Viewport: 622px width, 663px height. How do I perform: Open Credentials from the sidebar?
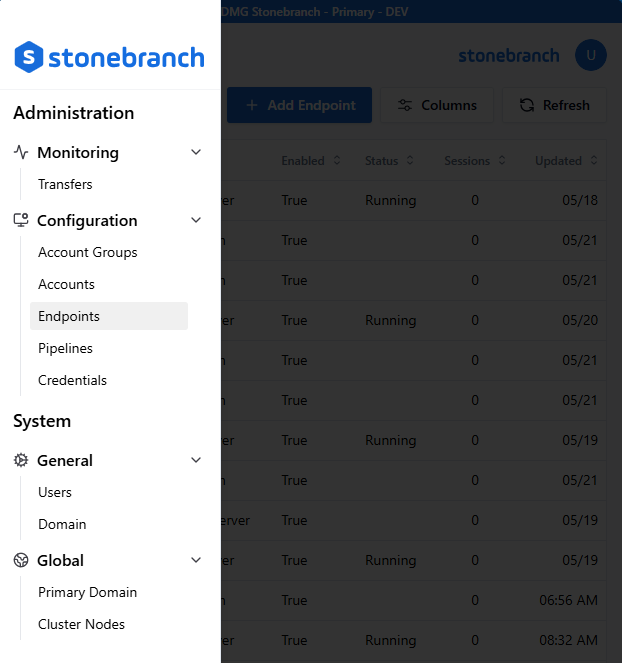point(72,381)
